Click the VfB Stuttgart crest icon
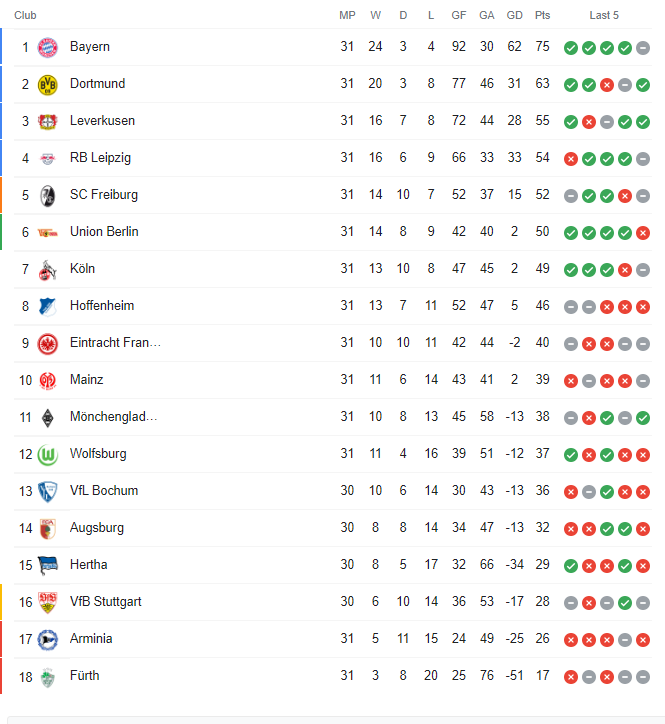Image resolution: width=665 pixels, height=724 pixels. coord(48,603)
